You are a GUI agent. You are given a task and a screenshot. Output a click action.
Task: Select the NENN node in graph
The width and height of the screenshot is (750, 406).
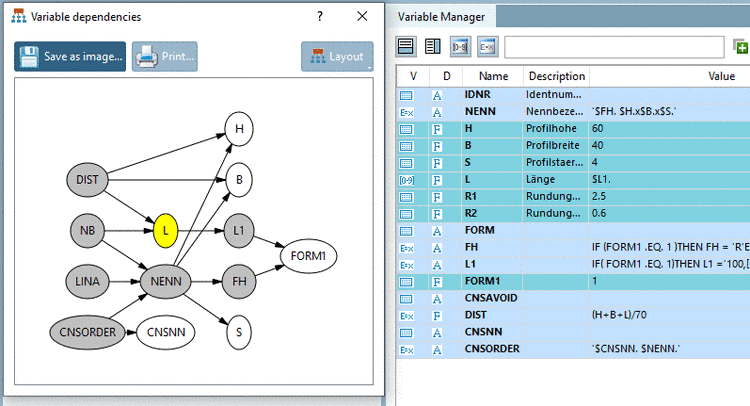(x=165, y=282)
